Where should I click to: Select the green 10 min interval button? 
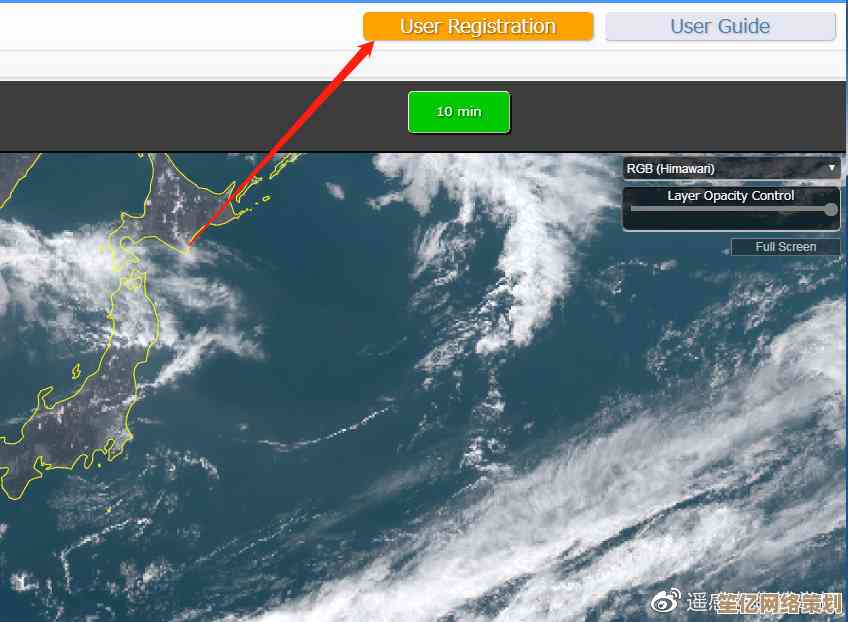pos(459,112)
